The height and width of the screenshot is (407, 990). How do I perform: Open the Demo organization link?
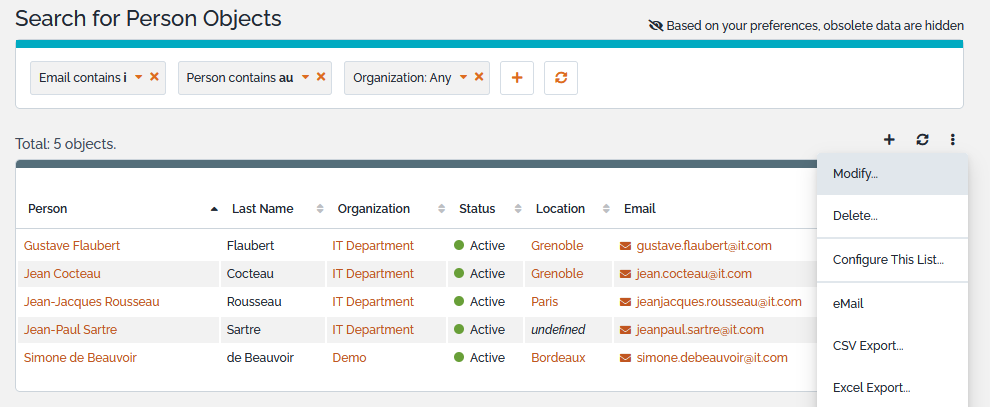point(349,357)
